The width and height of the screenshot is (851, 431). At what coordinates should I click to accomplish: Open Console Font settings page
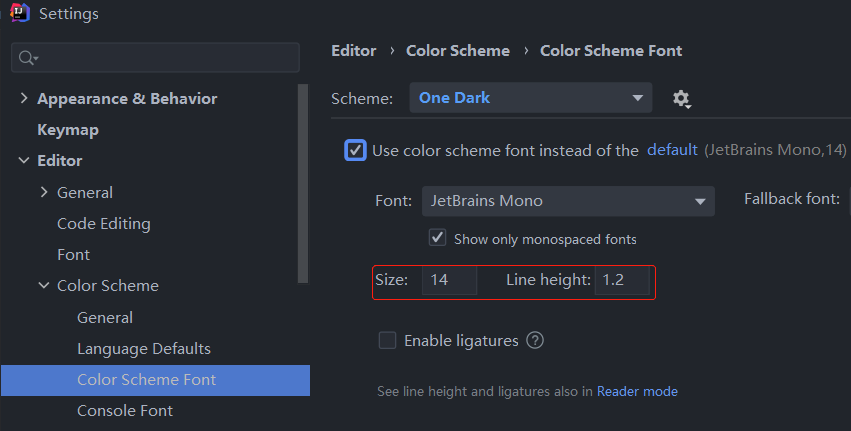tap(125, 411)
